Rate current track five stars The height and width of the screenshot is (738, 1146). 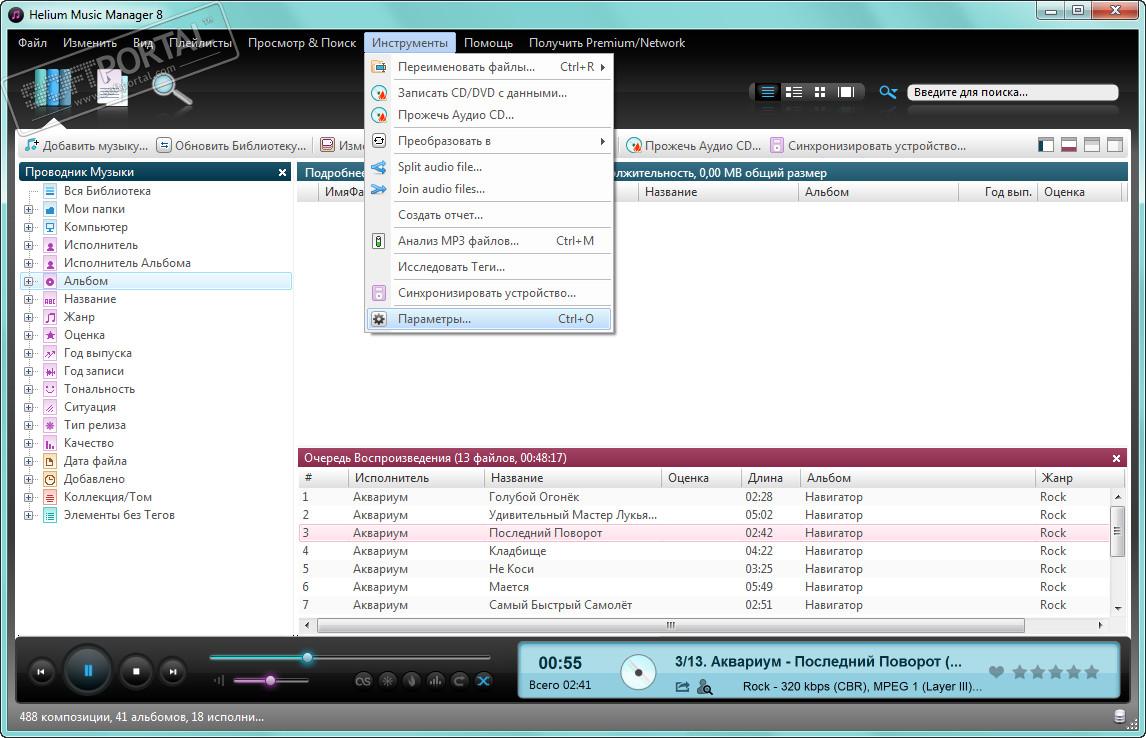[x=1091, y=672]
